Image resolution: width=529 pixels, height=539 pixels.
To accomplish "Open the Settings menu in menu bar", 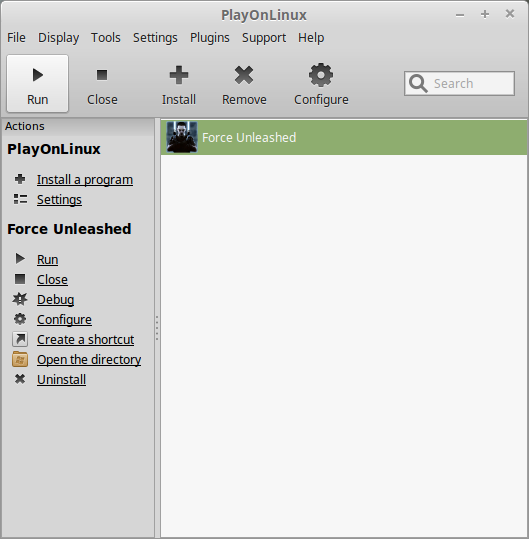I will (x=155, y=37).
